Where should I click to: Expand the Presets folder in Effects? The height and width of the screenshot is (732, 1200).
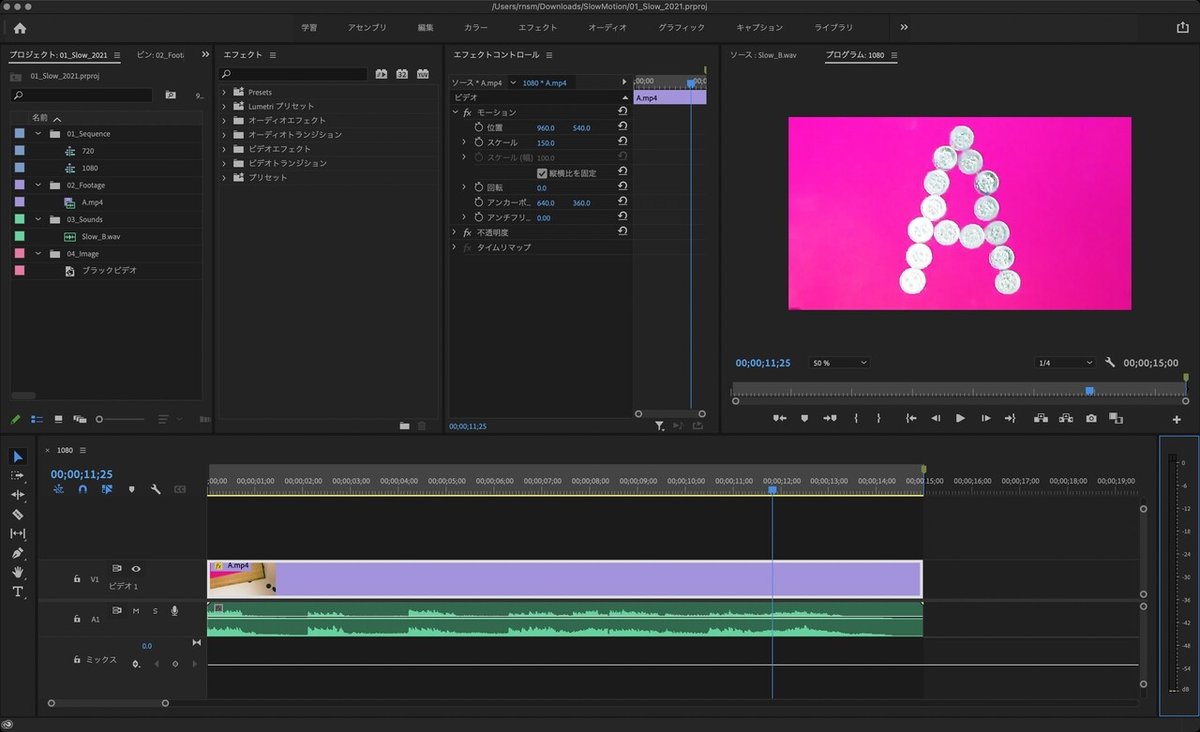(x=224, y=92)
